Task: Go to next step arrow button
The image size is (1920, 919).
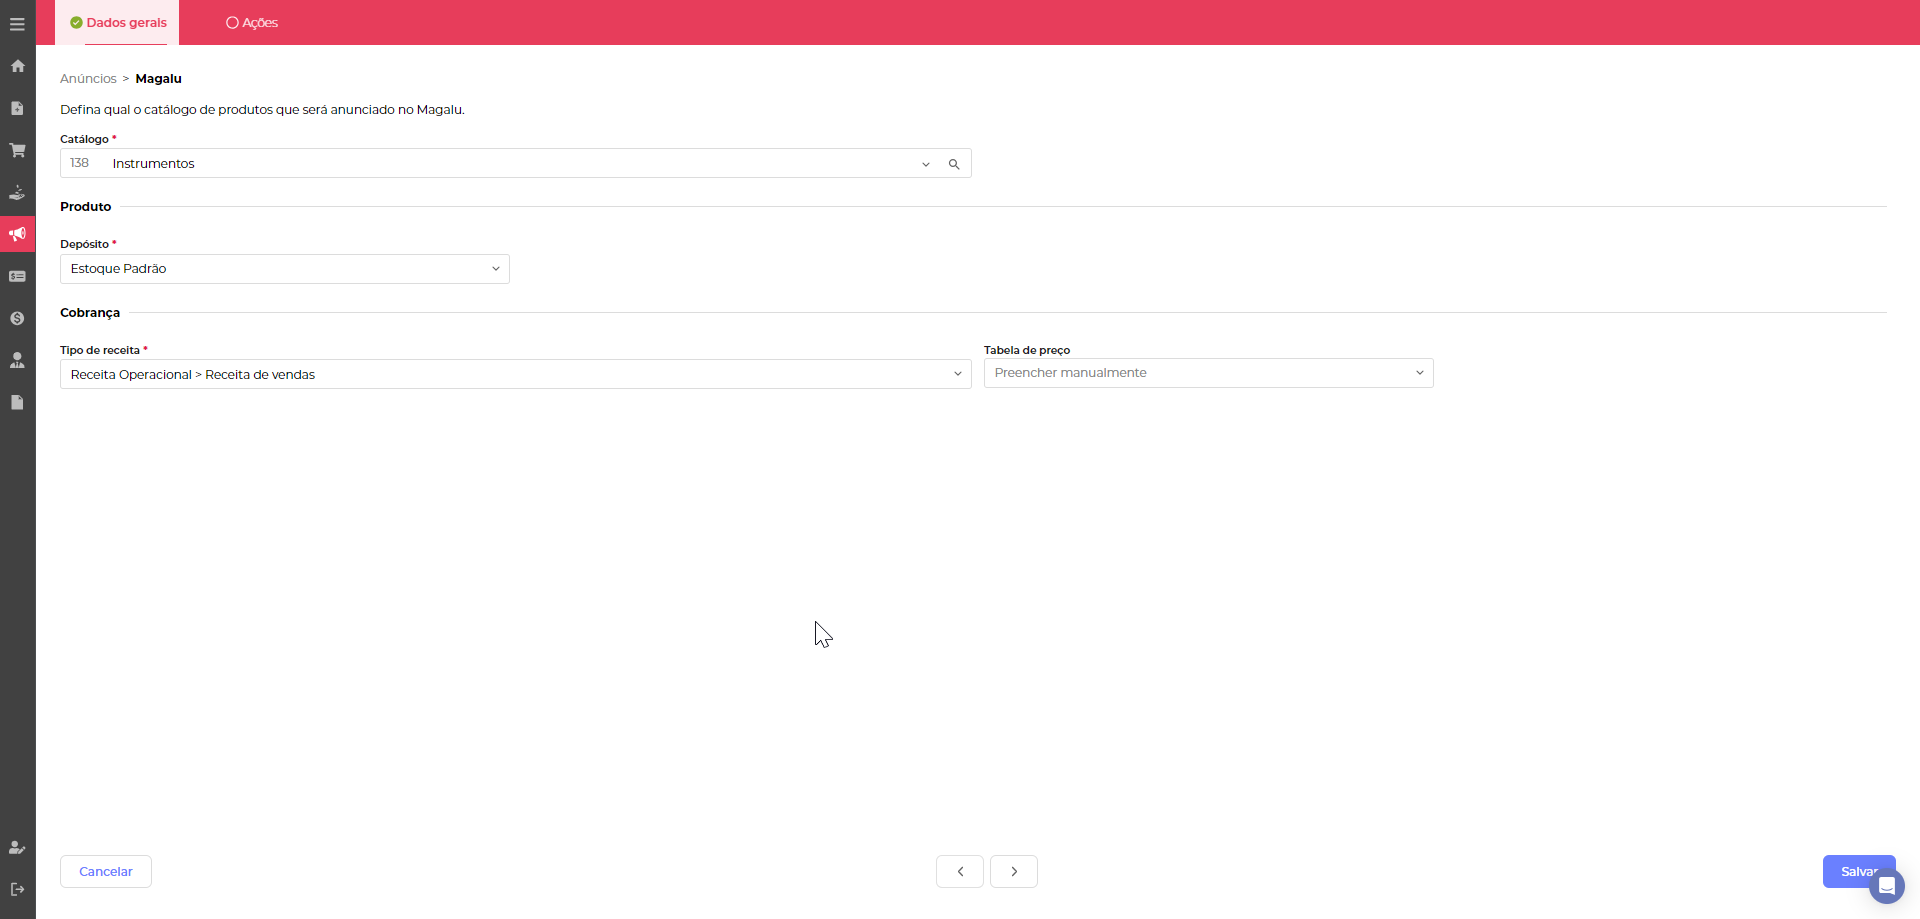Action: pyautogui.click(x=1014, y=871)
